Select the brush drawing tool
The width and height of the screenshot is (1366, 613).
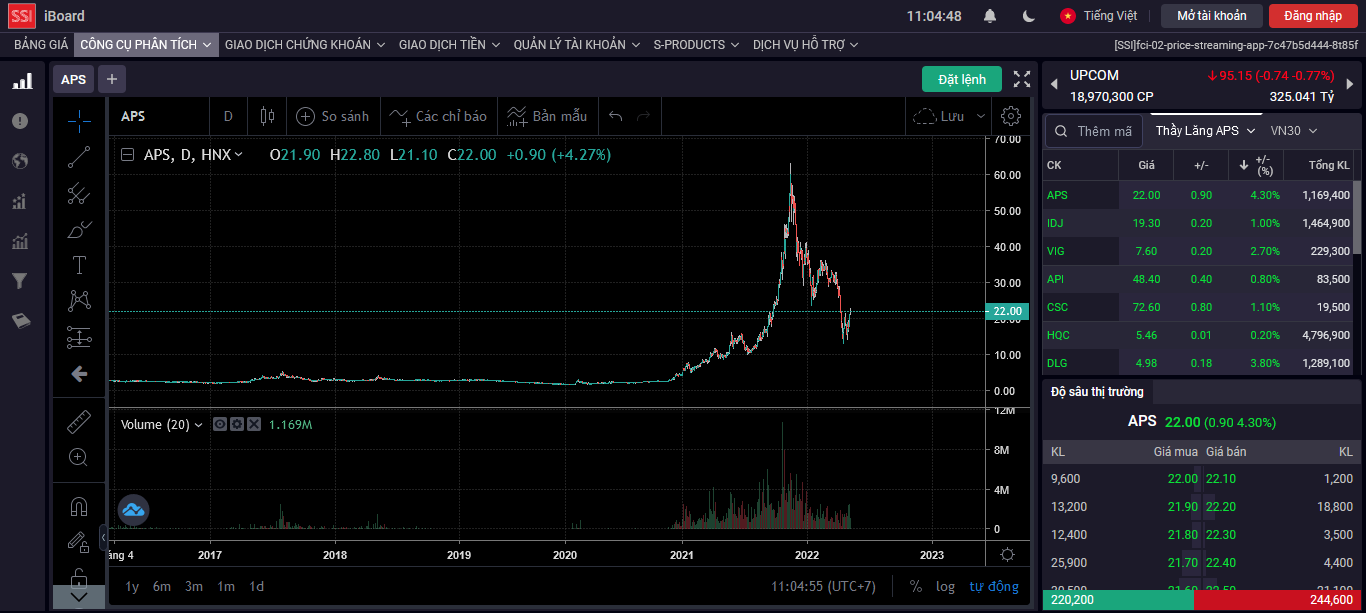[79, 230]
